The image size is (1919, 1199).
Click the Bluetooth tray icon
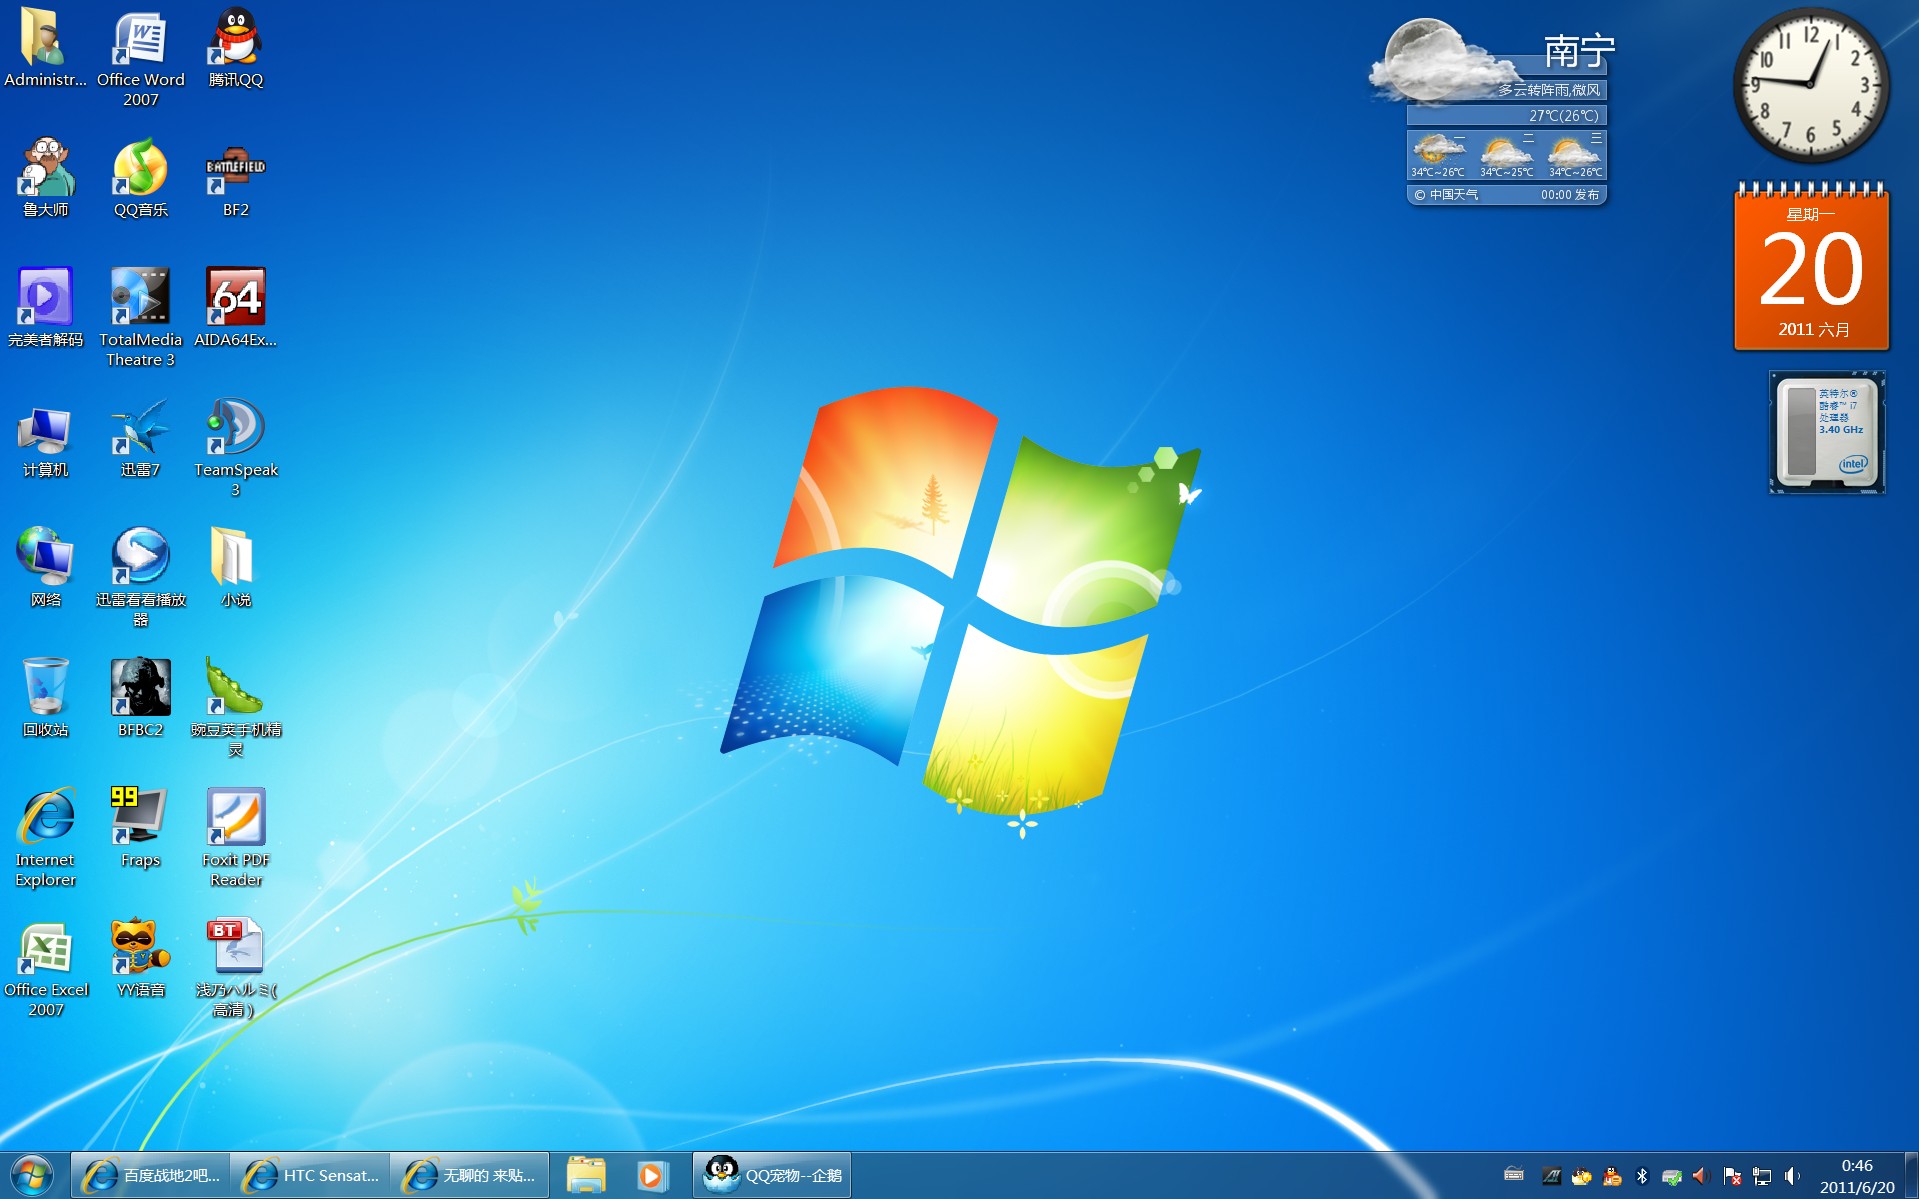(1641, 1176)
